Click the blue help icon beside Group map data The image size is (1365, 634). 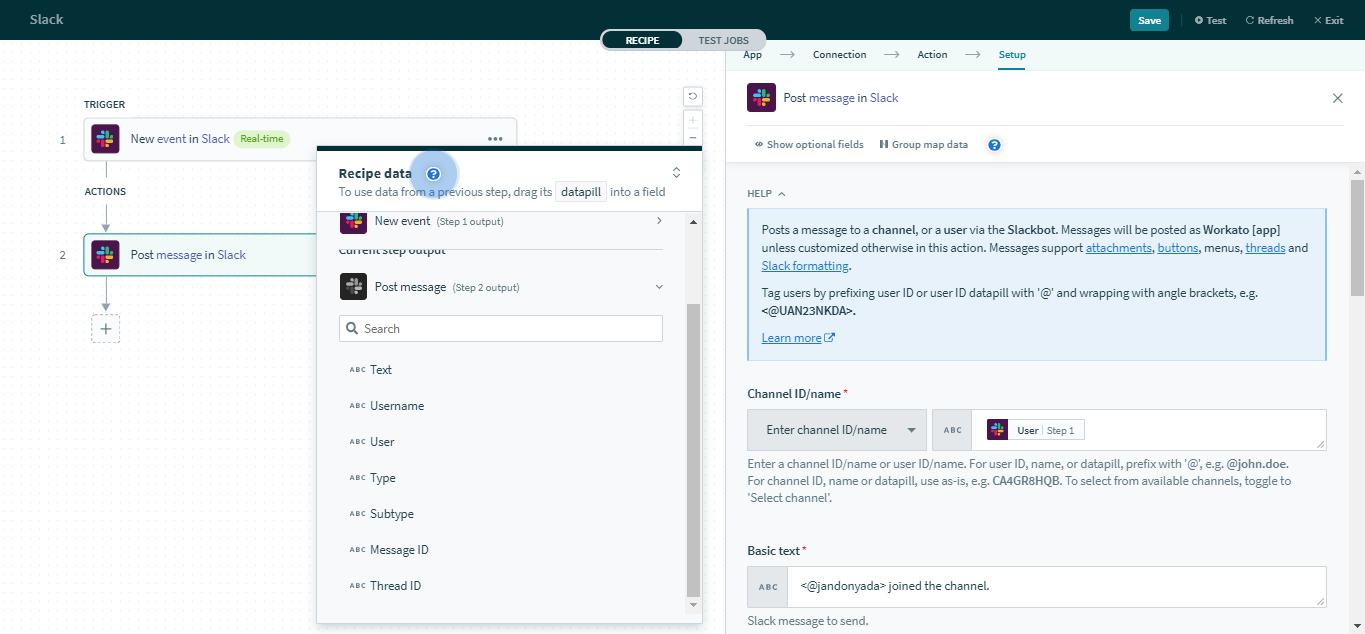994,145
